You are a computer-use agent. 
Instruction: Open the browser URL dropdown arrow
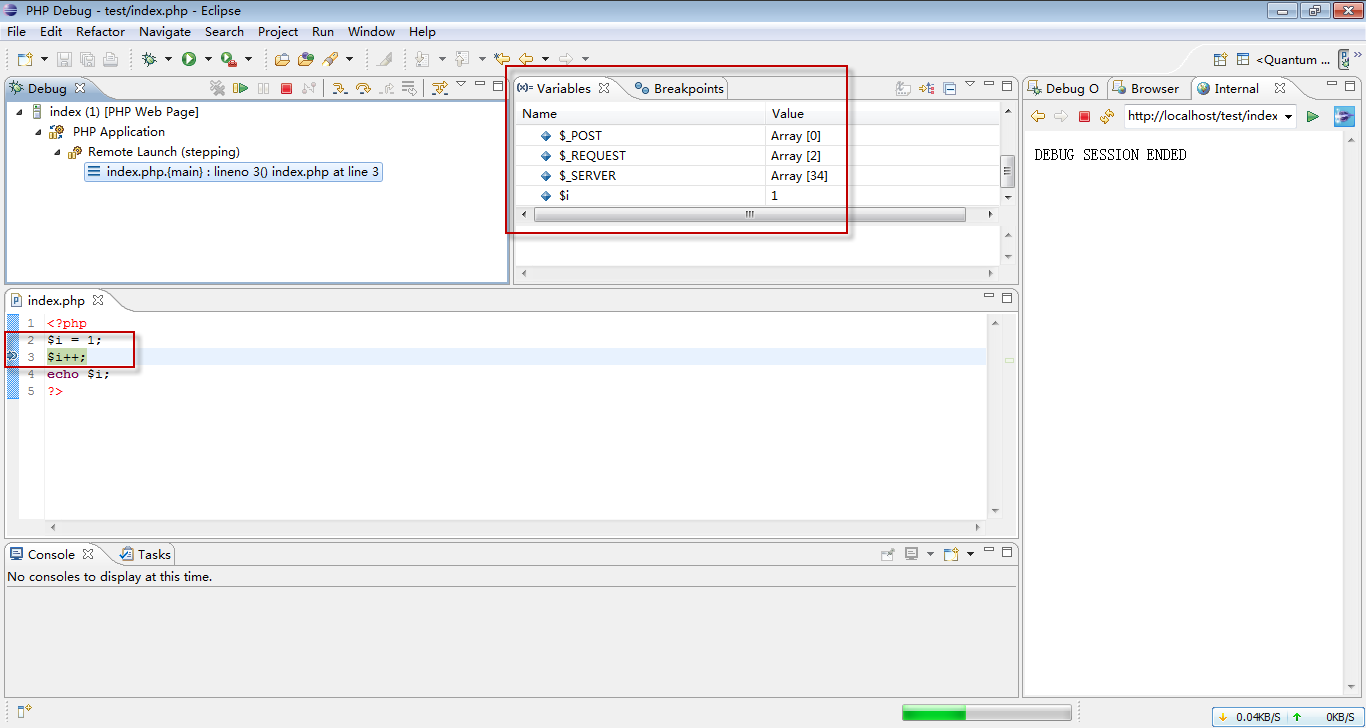pyautogui.click(x=1288, y=117)
